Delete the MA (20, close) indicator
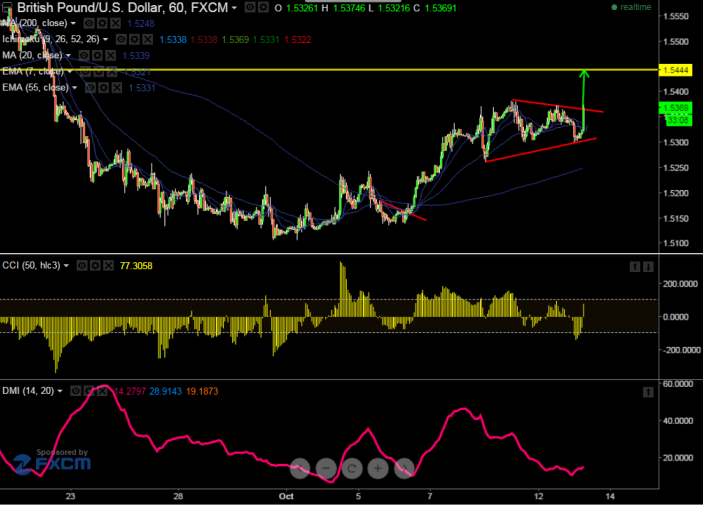Screen dimensions: 703x505 tap(110, 56)
